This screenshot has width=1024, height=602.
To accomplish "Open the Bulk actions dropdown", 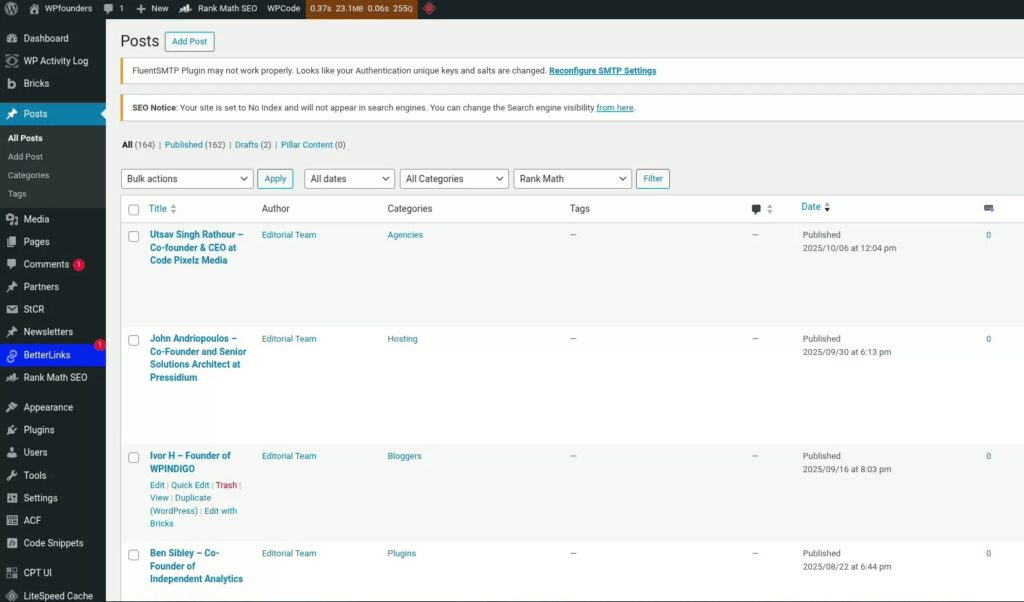I will point(187,179).
